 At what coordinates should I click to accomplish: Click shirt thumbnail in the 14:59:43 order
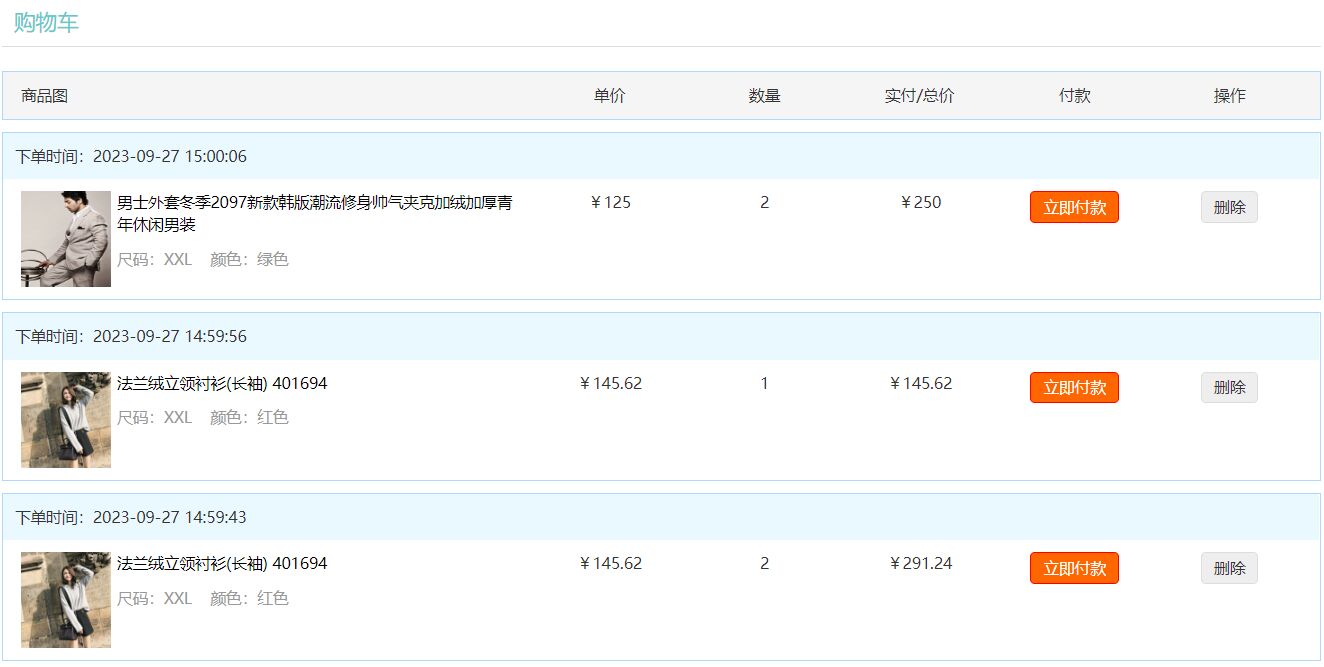66,600
